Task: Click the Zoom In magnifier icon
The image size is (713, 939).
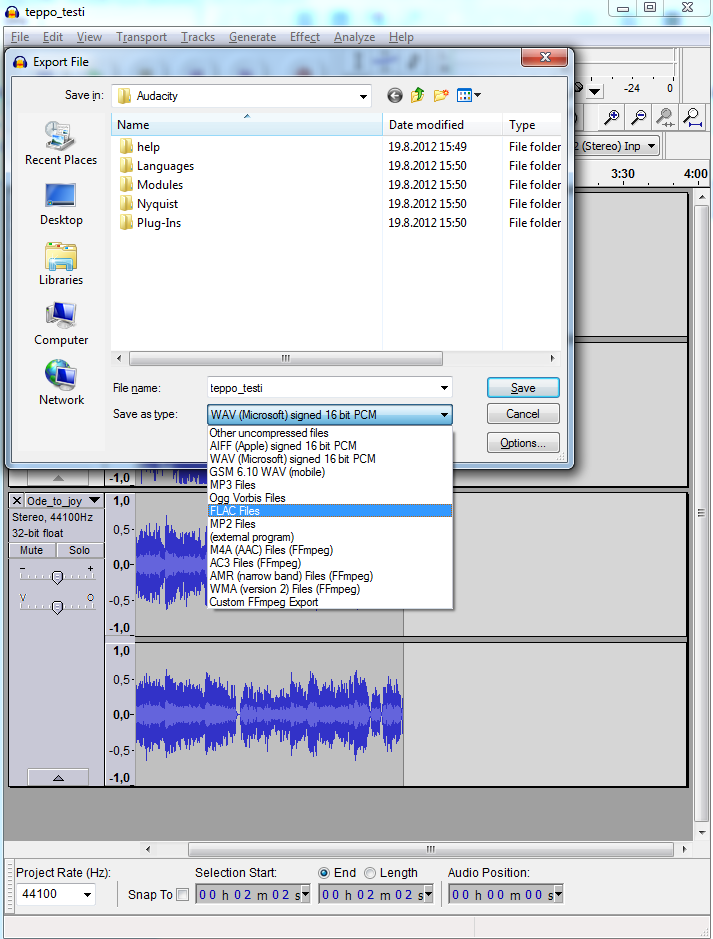Action: pos(611,118)
